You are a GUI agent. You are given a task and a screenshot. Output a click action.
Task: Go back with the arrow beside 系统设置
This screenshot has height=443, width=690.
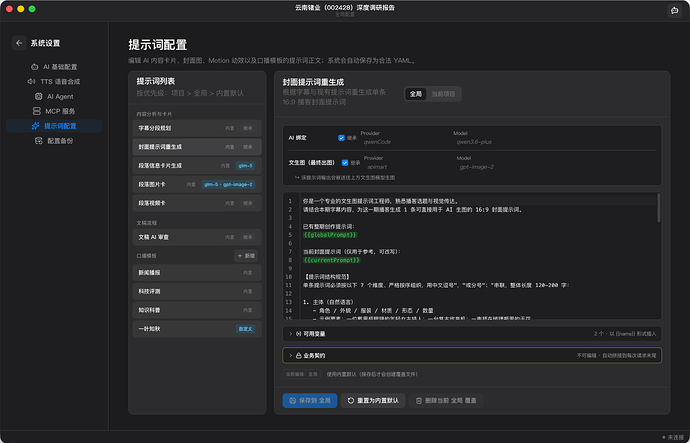[19, 43]
